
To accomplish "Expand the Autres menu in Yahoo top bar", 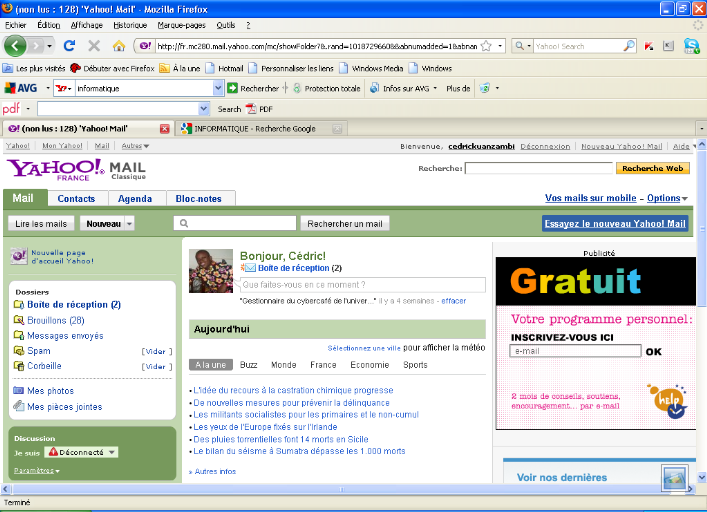I will click(135, 146).
